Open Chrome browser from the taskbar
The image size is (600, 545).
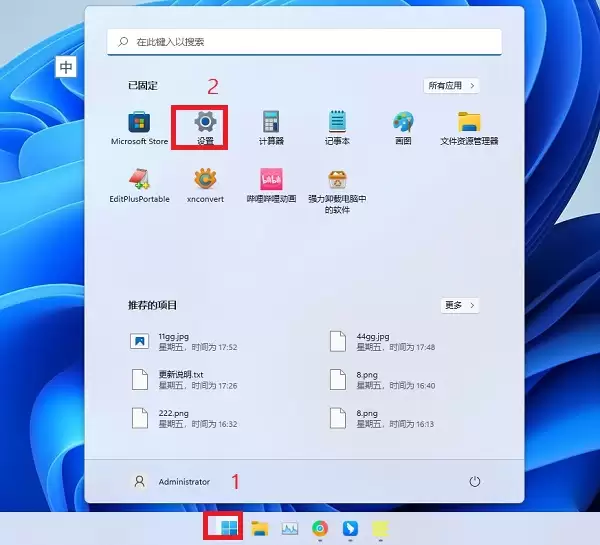pos(320,529)
